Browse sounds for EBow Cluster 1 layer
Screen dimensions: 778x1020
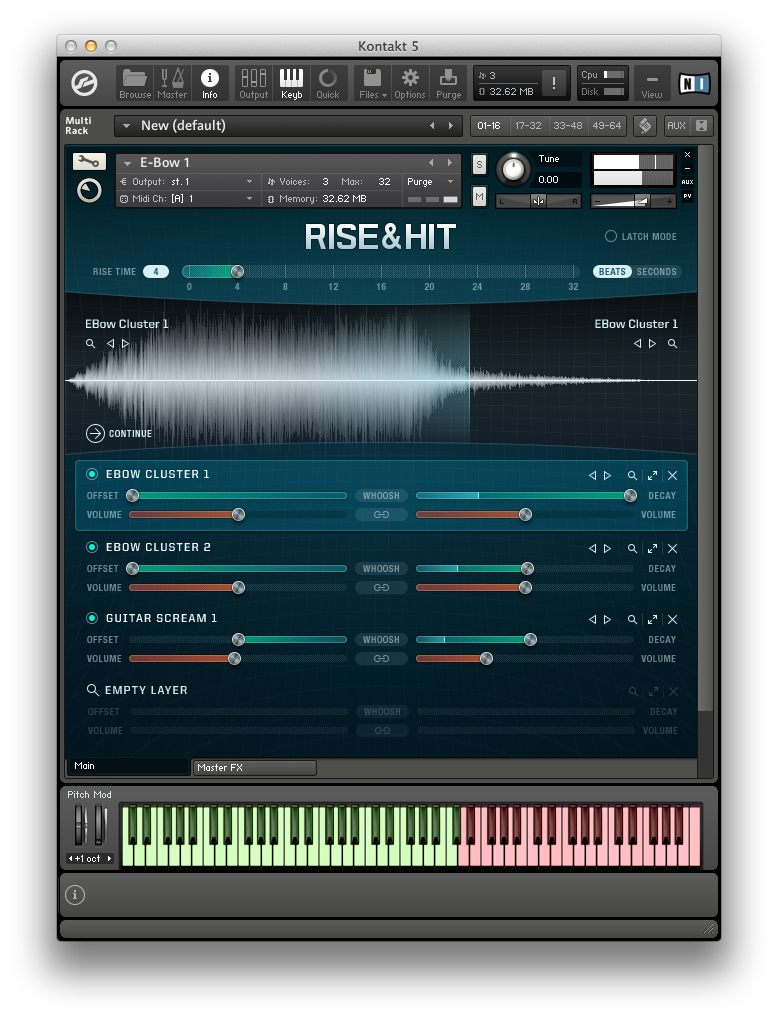632,476
